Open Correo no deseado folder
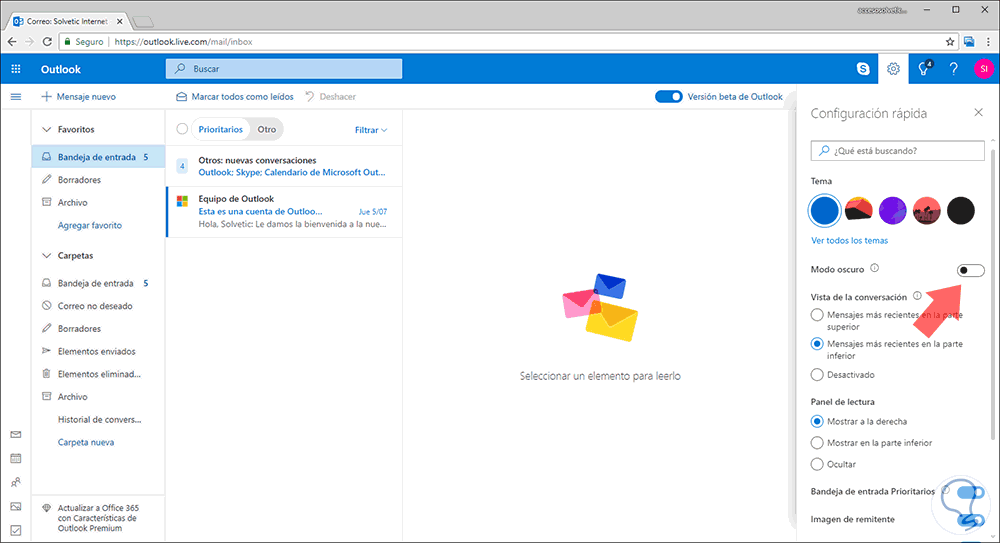This screenshot has height=543, width=1000. tap(98, 306)
